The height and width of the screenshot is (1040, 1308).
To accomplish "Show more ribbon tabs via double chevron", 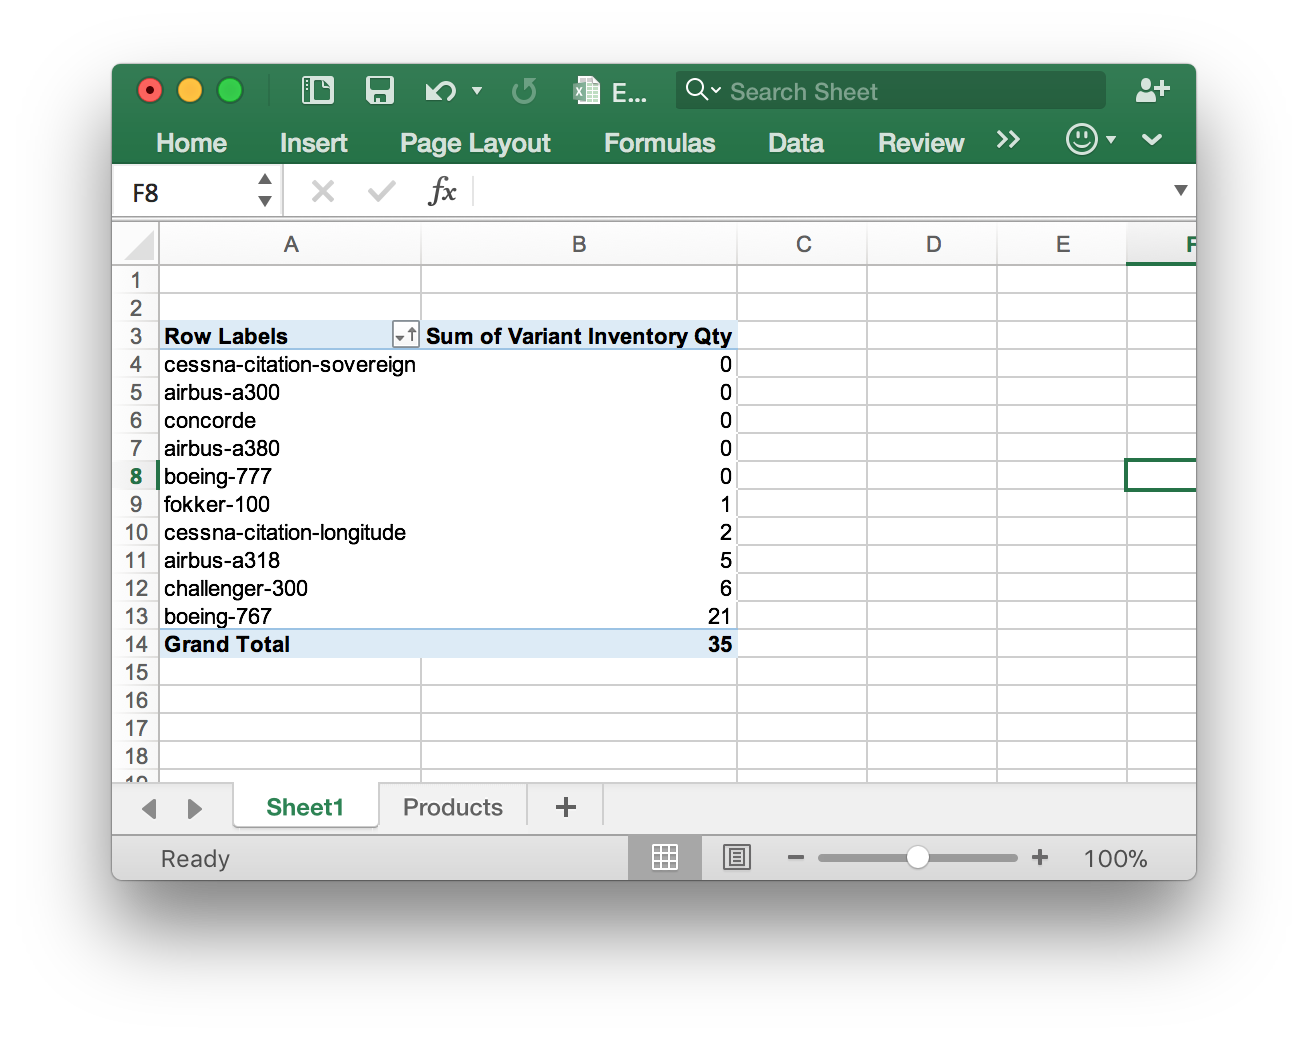I will coord(1008,140).
